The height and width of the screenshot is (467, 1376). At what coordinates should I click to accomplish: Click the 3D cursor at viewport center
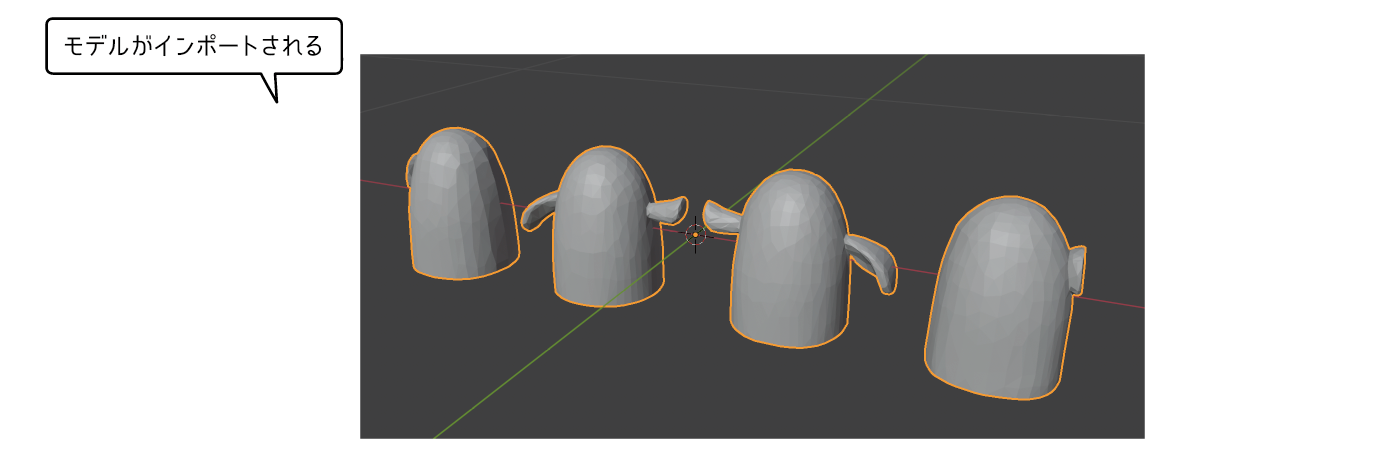[x=695, y=234]
